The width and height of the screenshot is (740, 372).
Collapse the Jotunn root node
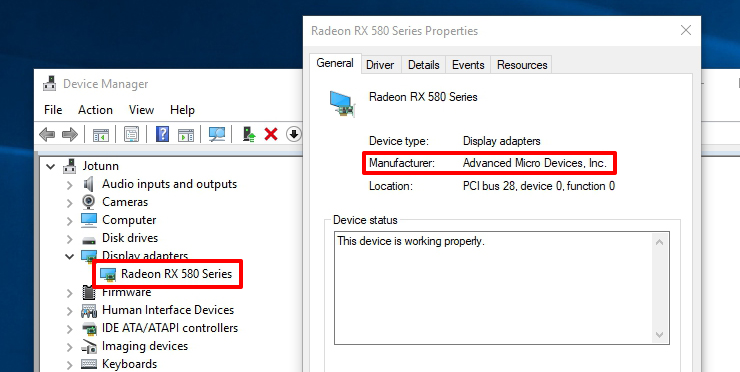tap(50, 166)
